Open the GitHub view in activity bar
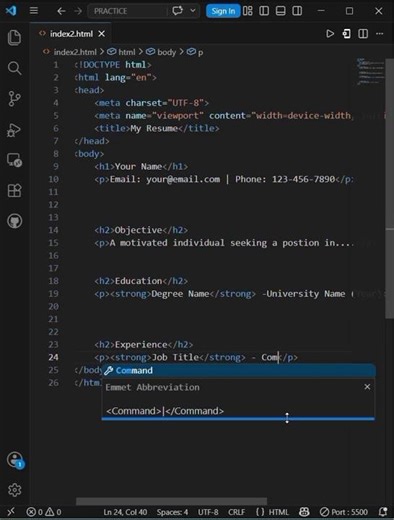 click(x=15, y=221)
